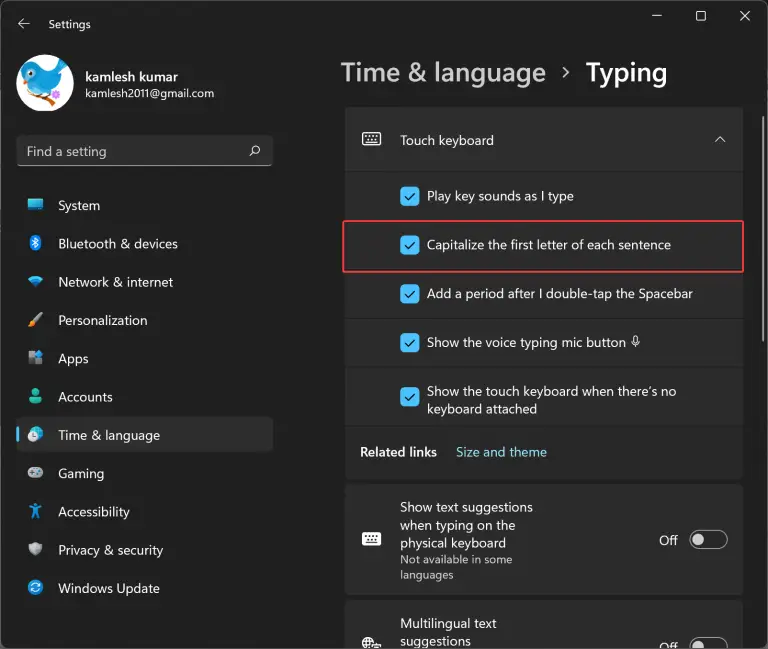
Task: Click the user profile bird avatar
Action: click(45, 83)
